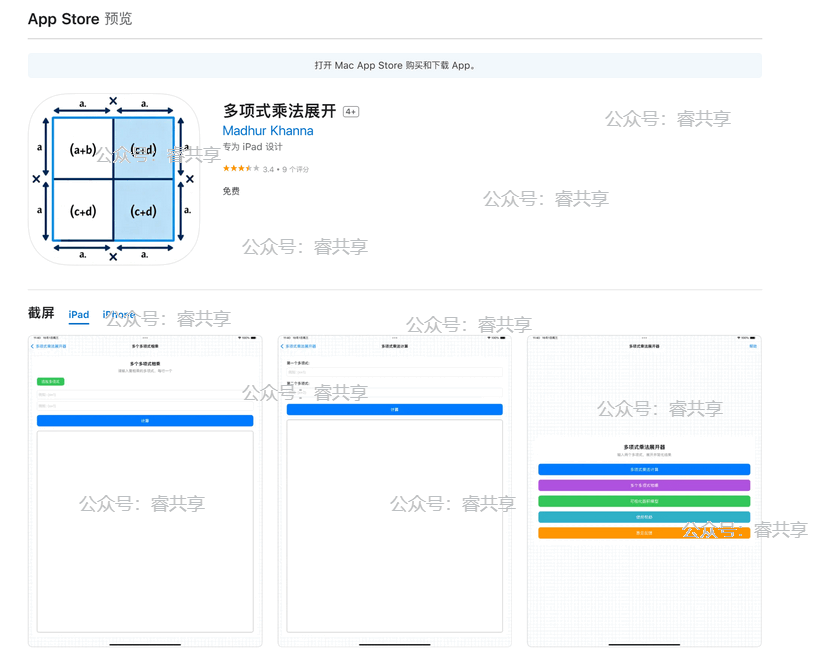Image resolution: width=825 pixels, height=661 pixels.
Task: Open the first iPad screenshot thumbnail
Action: [x=145, y=490]
